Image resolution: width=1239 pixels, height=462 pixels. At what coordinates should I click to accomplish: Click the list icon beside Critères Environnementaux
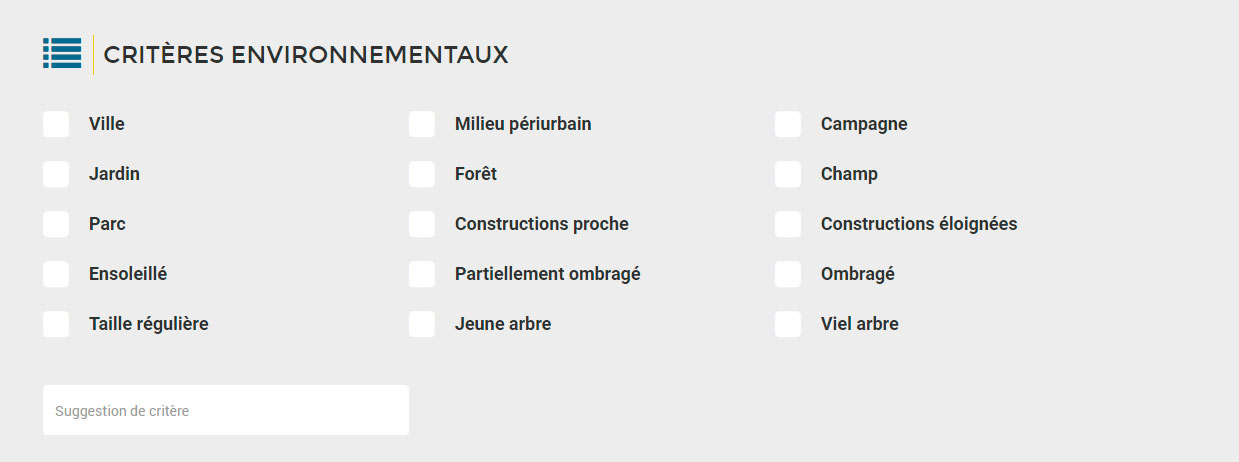pos(62,54)
